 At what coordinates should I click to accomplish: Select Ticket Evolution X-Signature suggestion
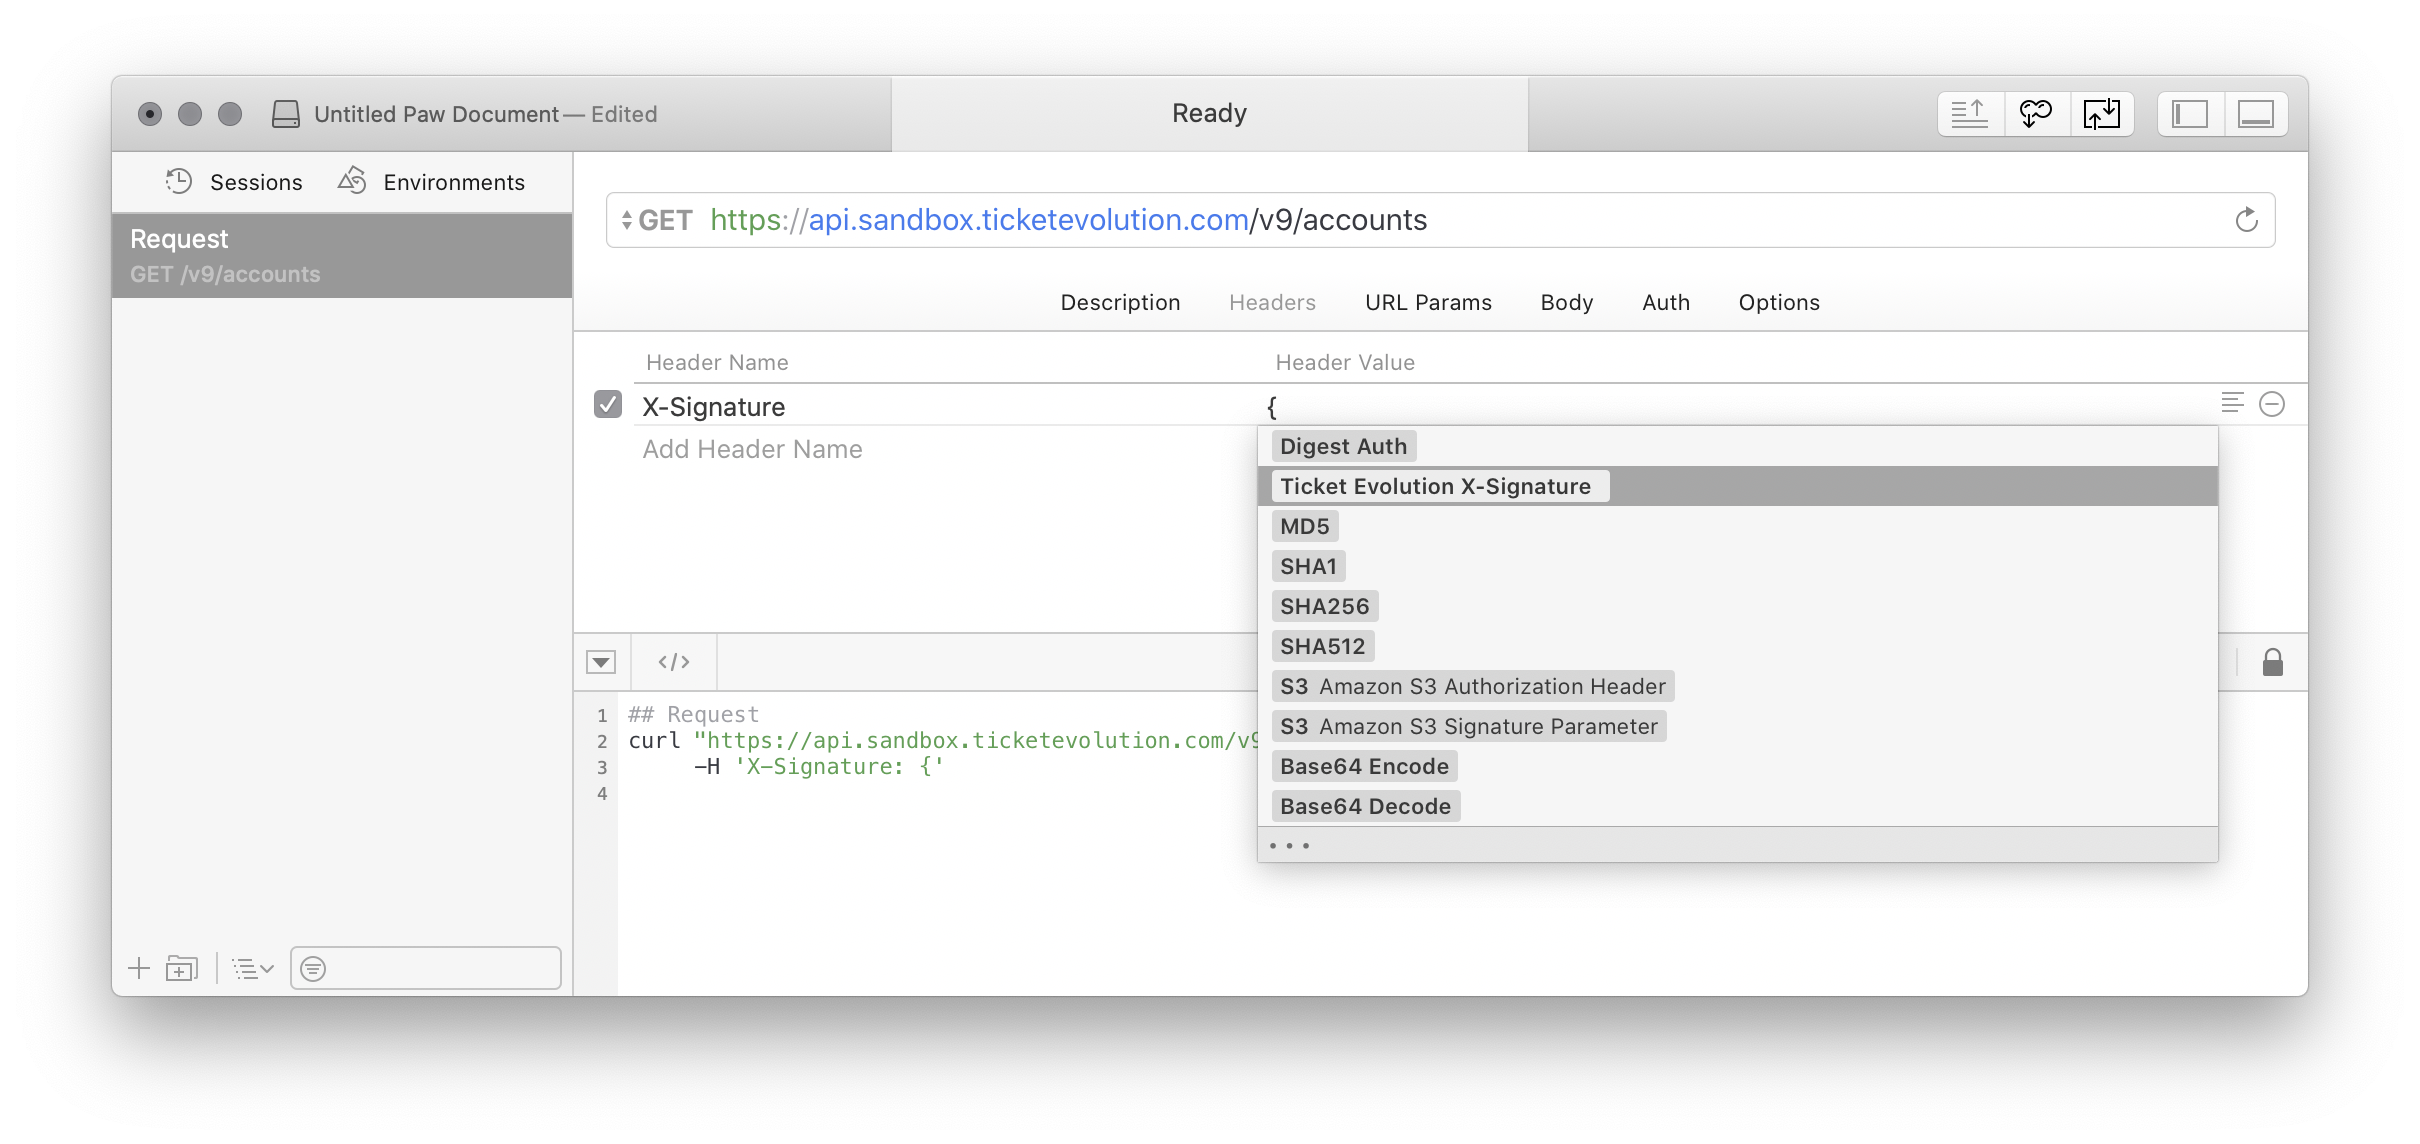click(x=1435, y=487)
